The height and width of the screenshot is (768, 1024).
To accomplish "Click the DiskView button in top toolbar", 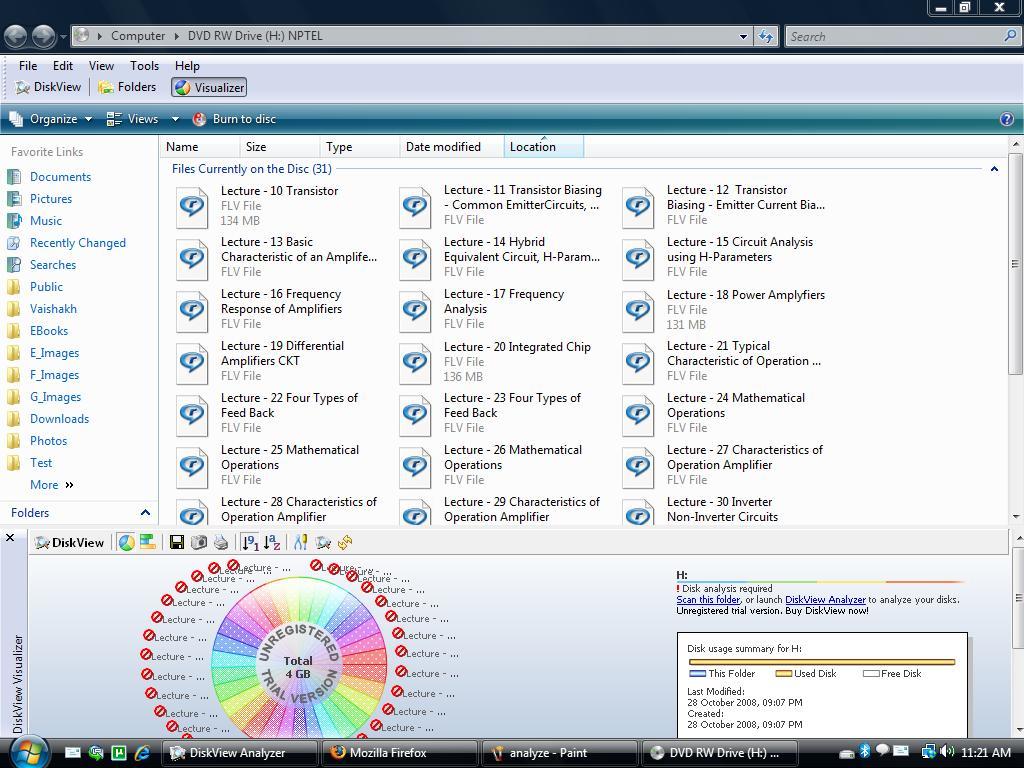I will [x=48, y=87].
